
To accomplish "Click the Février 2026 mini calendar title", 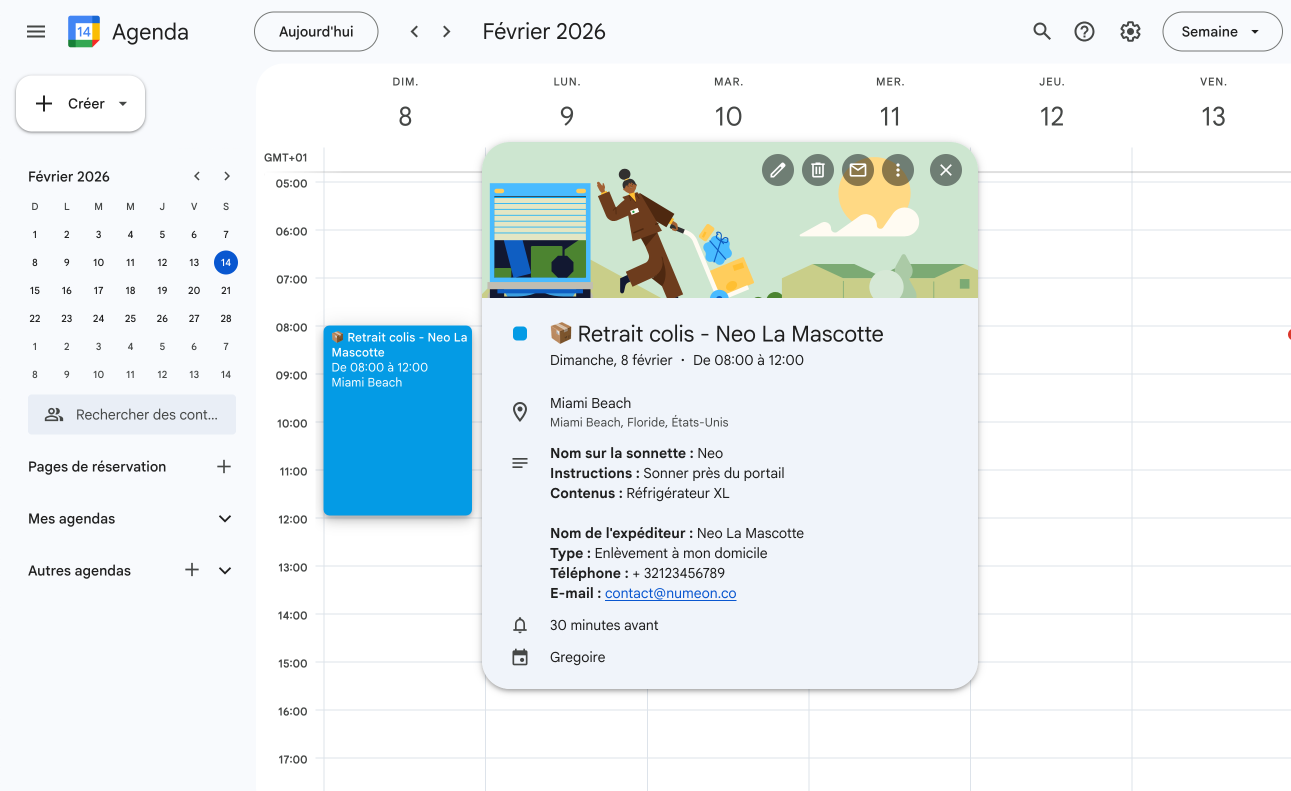I will pos(69,176).
